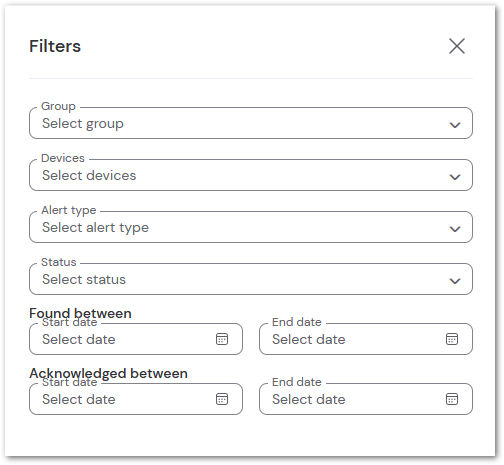This screenshot has width=504, height=465.
Task: Click the 'Select devices' placeholder text
Action: click(x=89, y=175)
